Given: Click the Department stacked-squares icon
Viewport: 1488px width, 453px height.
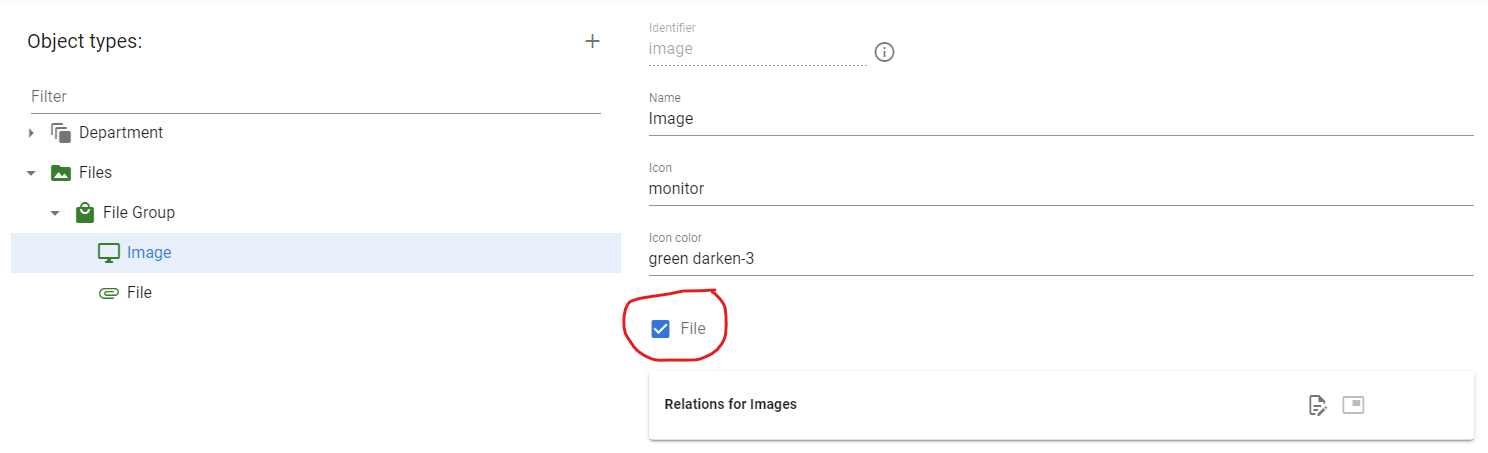Looking at the screenshot, I should click(61, 133).
